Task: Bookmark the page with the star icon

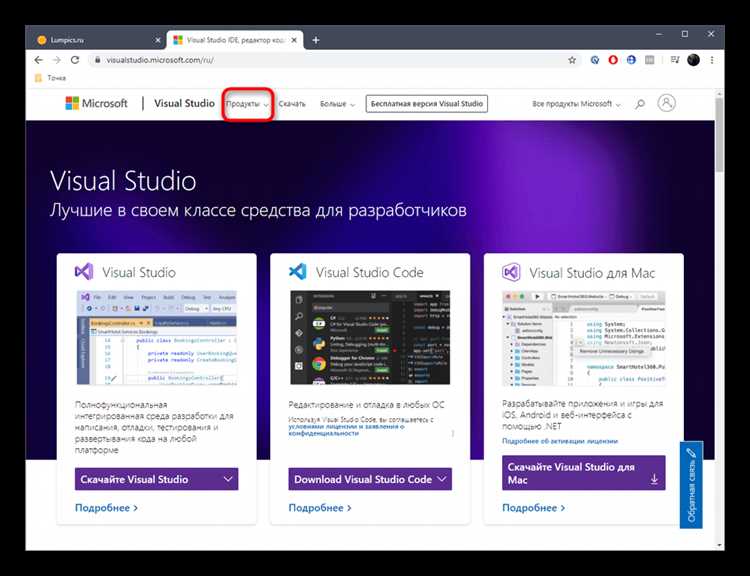Action: tap(572, 60)
